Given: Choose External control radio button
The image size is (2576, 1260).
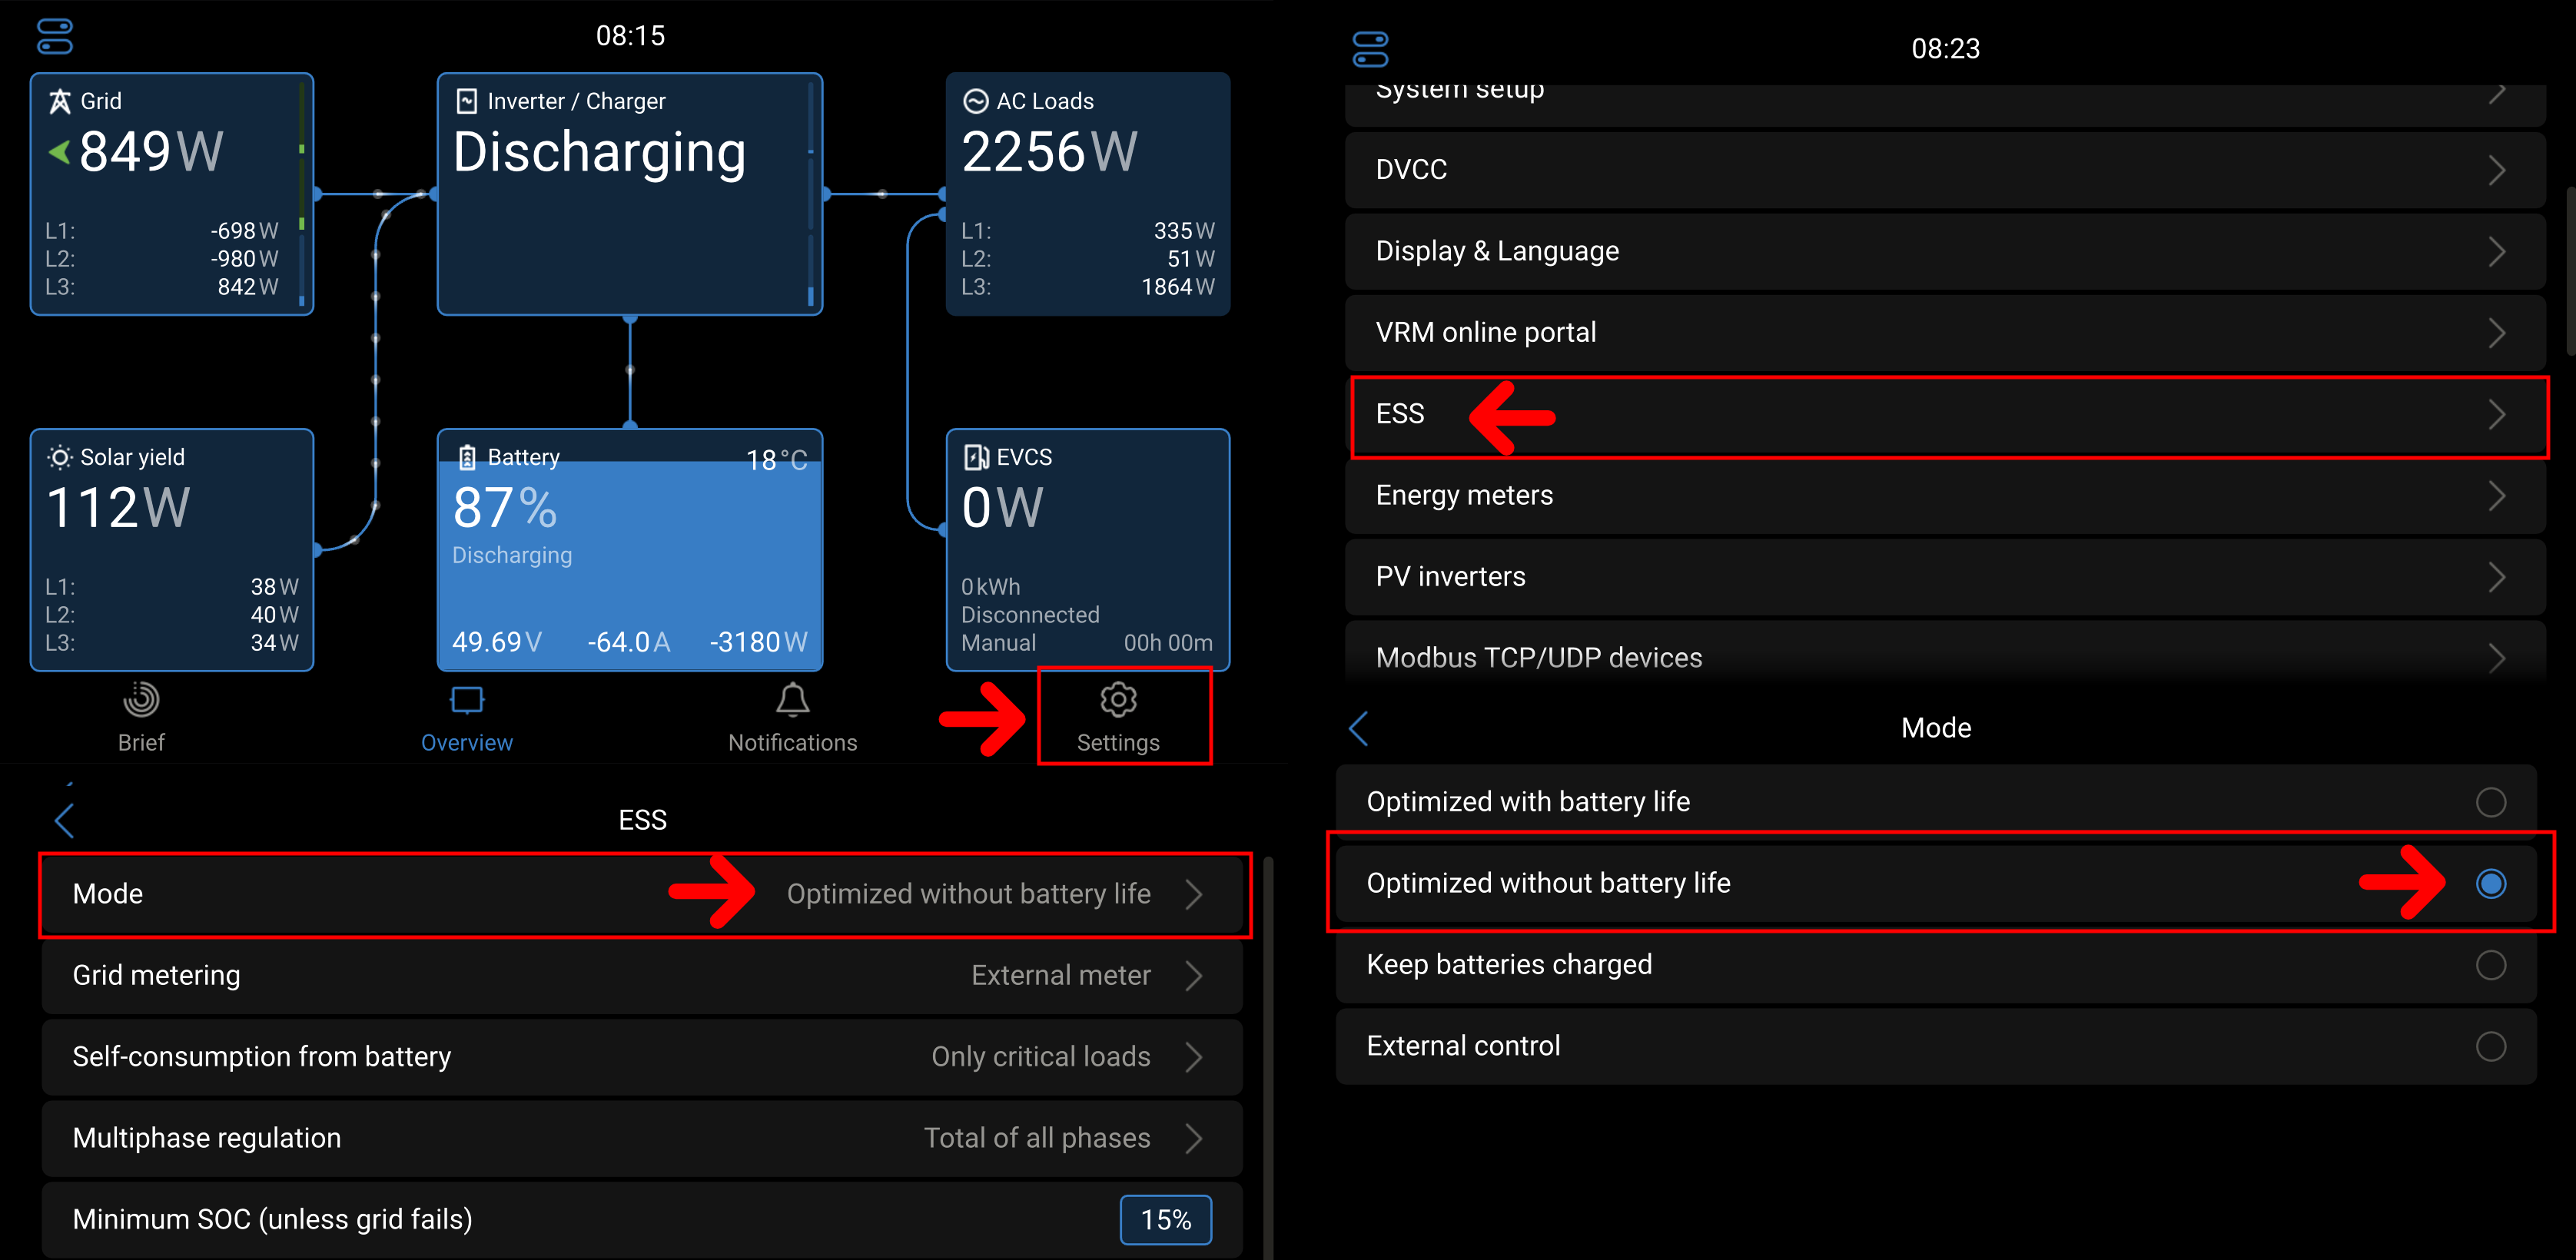Looking at the screenshot, I should click(2490, 1046).
